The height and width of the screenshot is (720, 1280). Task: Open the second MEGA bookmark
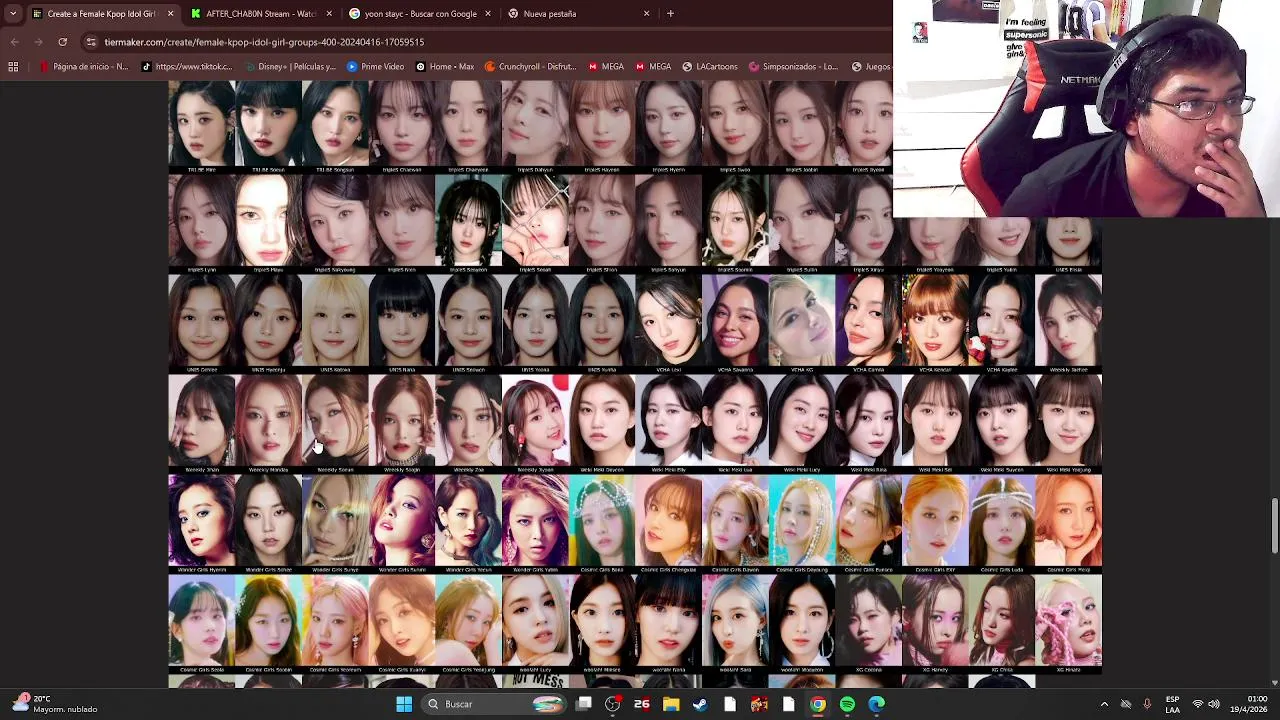(653, 67)
